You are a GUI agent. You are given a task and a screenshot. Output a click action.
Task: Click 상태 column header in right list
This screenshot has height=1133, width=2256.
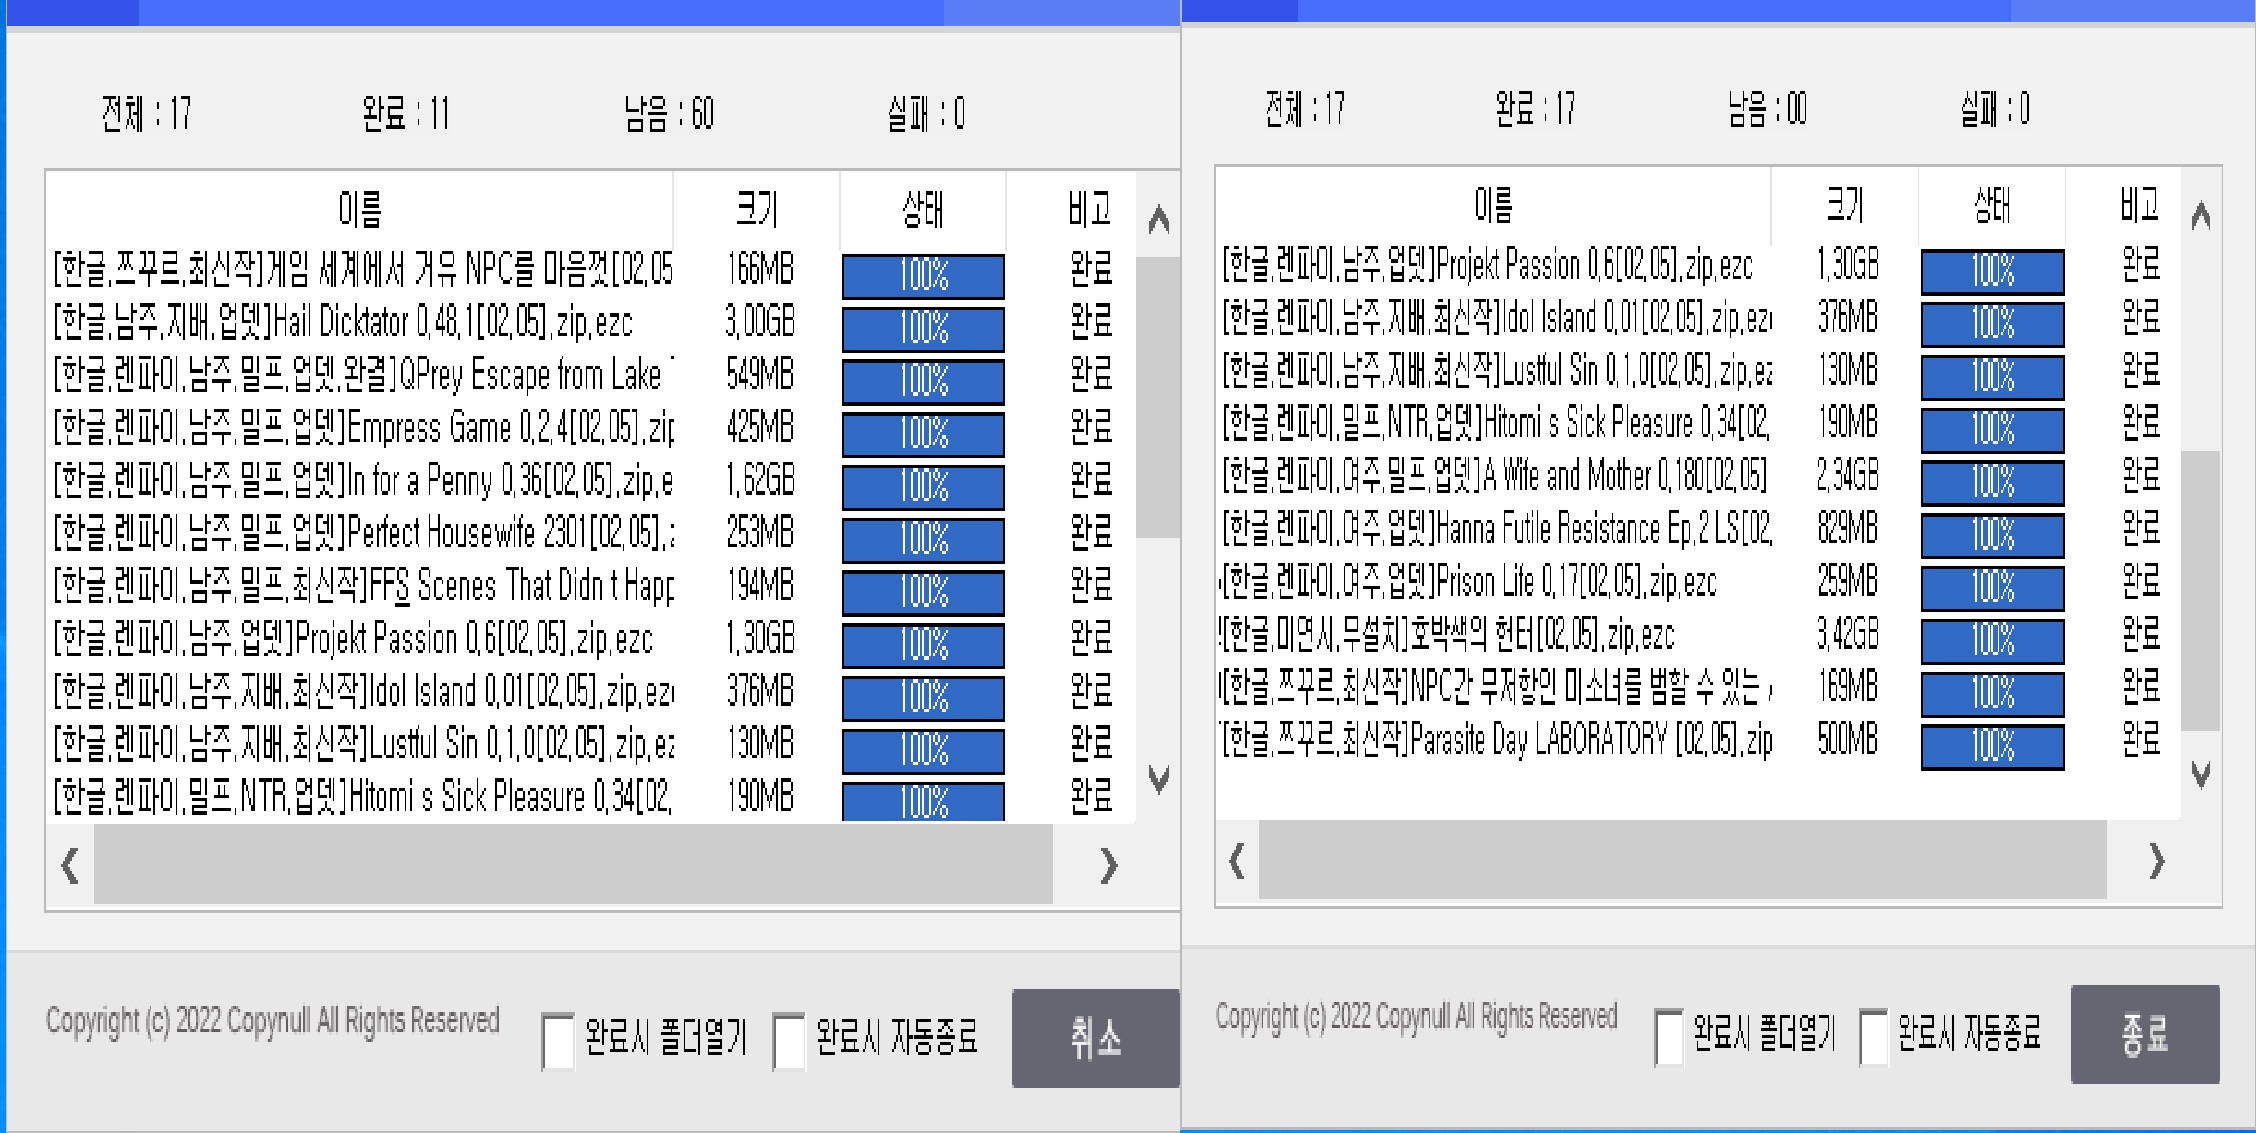click(x=1991, y=205)
